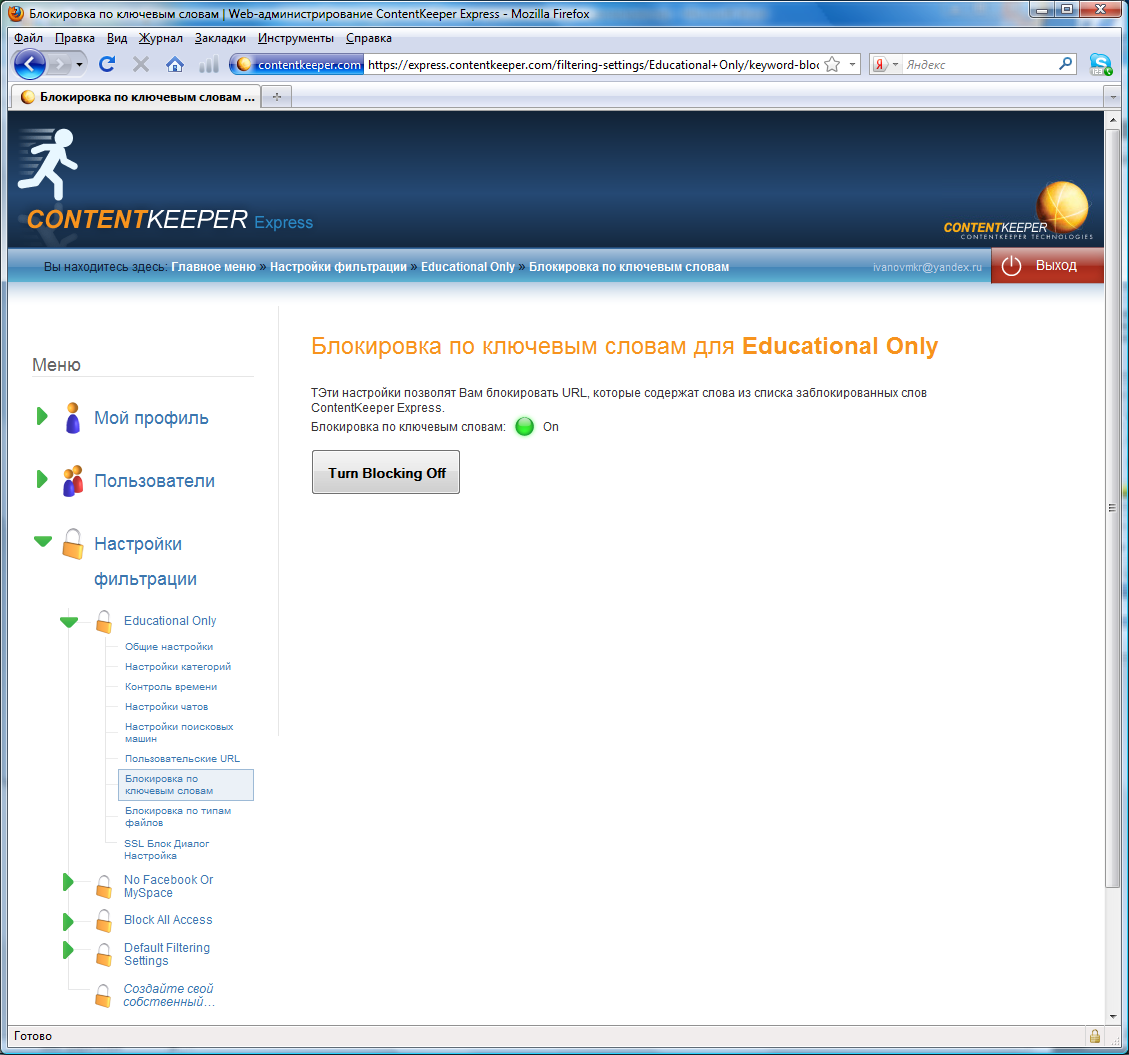Click the Default Filtering Settings padlock icon
This screenshot has width=1129, height=1055.
(x=104, y=955)
